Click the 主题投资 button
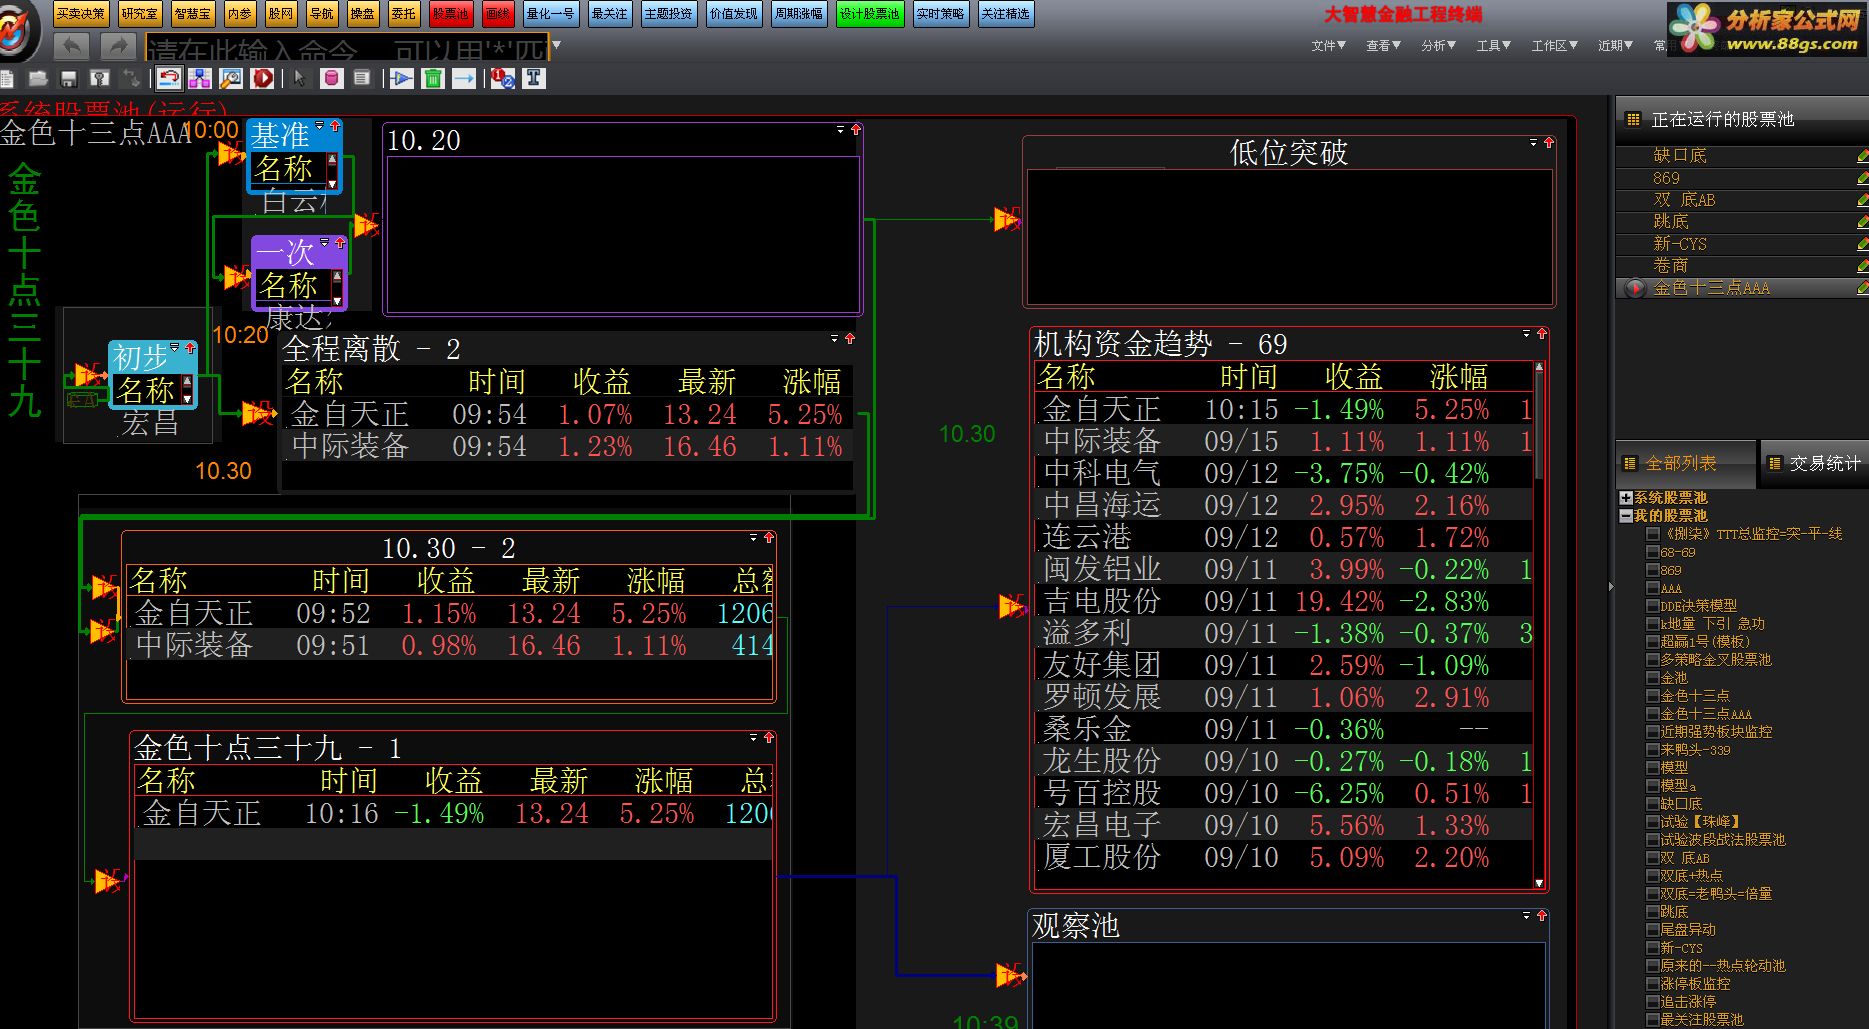Image resolution: width=1869 pixels, height=1029 pixels. 668,14
